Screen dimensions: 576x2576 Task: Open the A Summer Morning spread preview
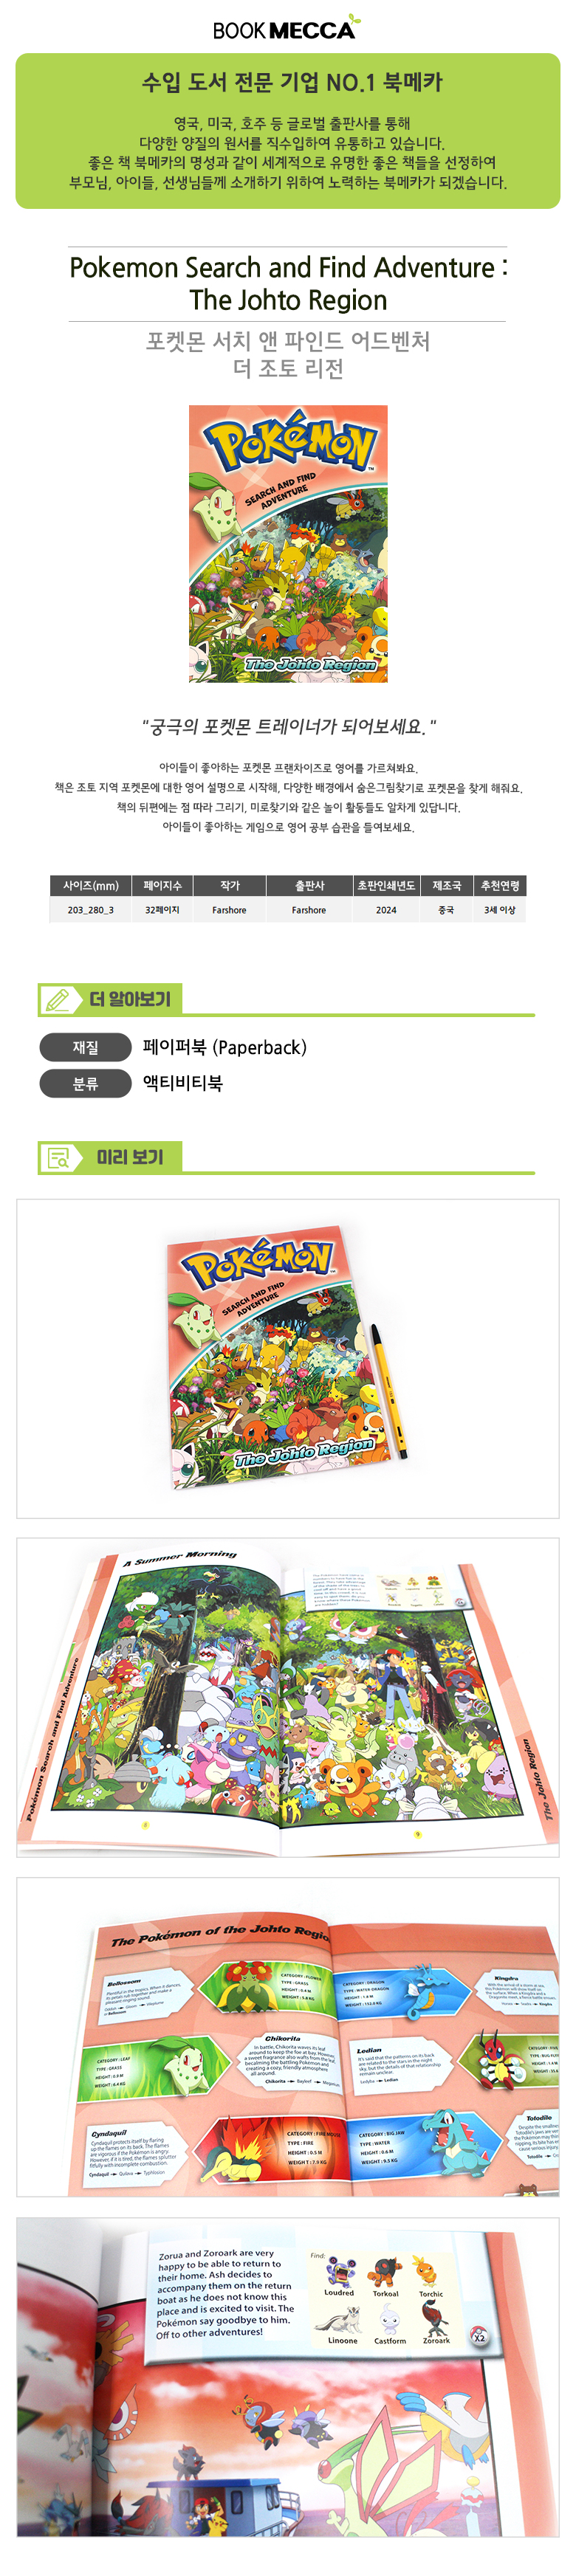coord(288,1697)
